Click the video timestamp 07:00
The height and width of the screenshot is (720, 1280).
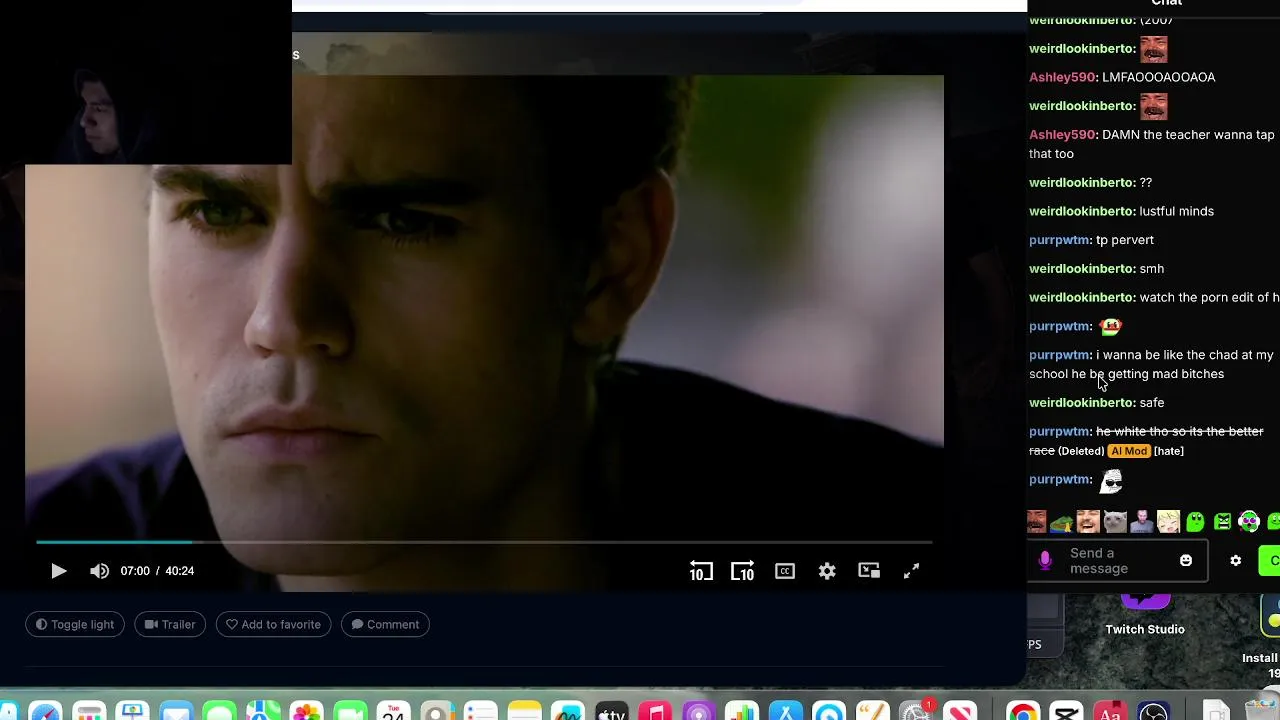135,571
